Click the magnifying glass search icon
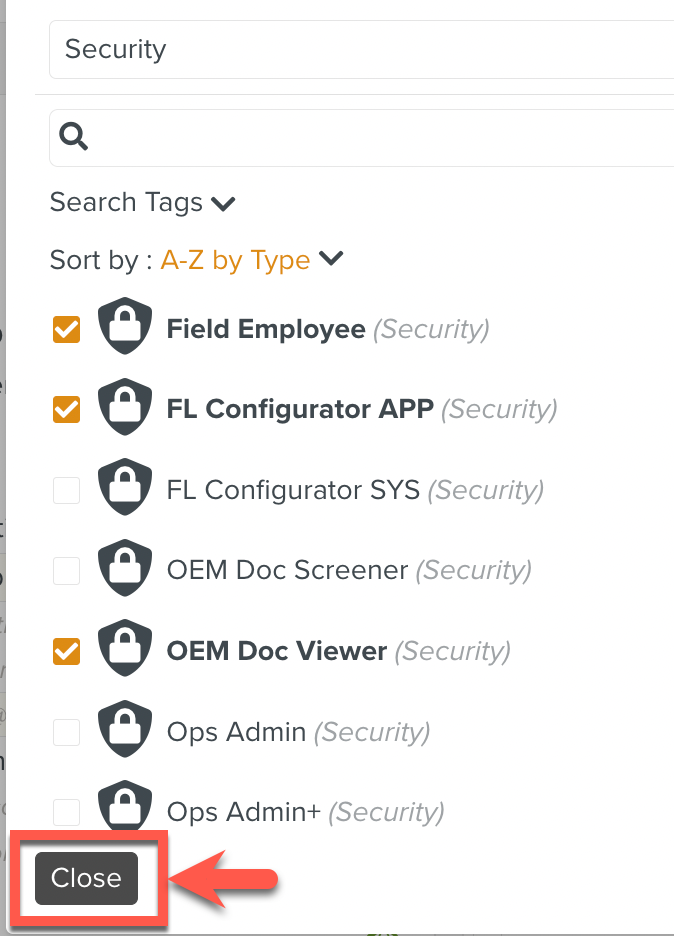 (x=73, y=136)
